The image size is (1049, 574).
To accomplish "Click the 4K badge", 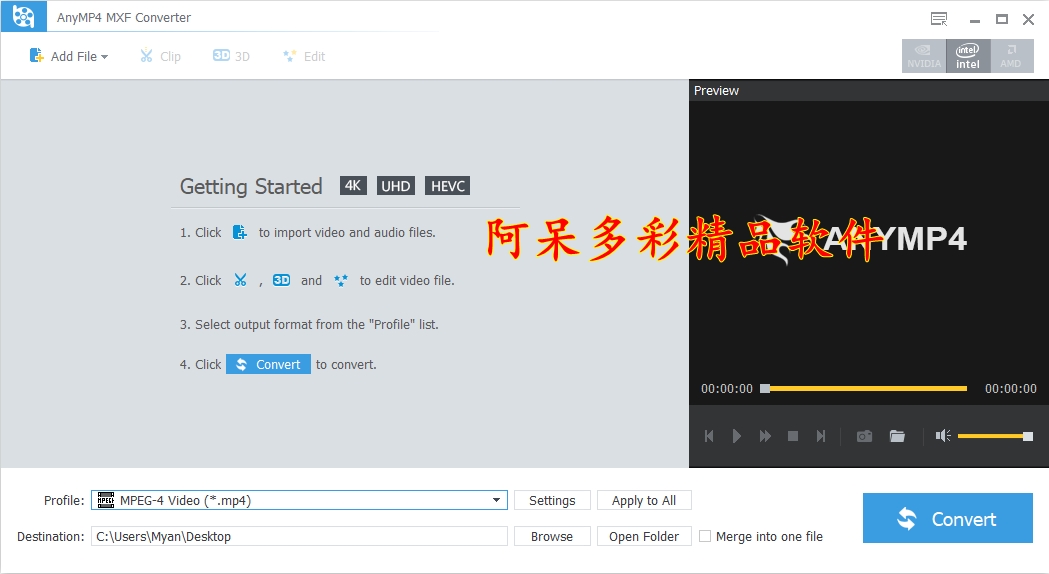I will click(x=353, y=185).
